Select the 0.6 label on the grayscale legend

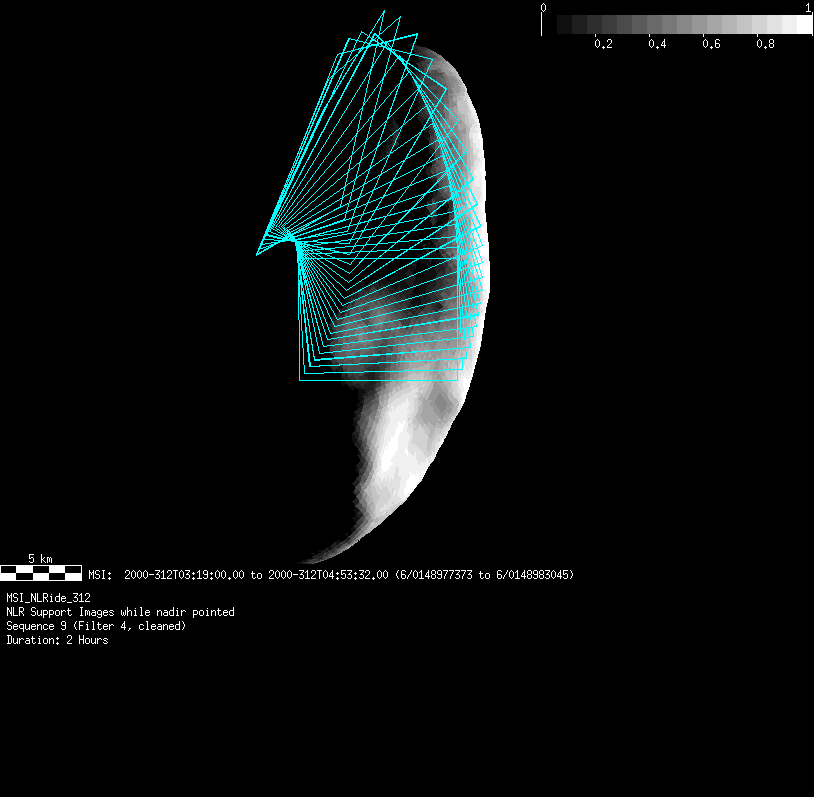point(711,45)
